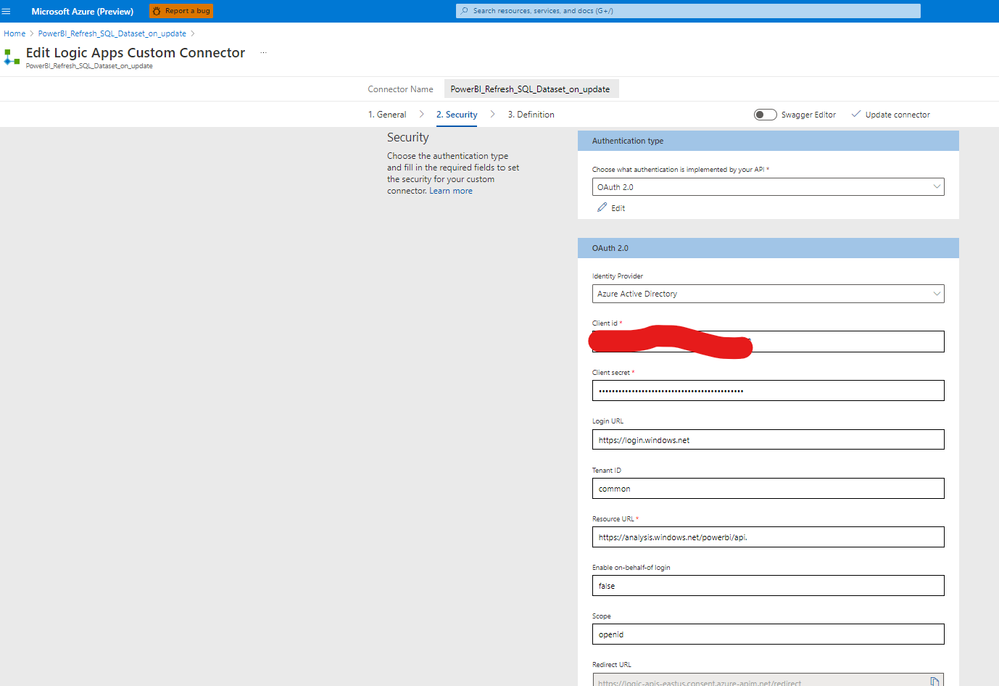Click the Edit authentication link
This screenshot has width=999, height=686.
point(618,208)
